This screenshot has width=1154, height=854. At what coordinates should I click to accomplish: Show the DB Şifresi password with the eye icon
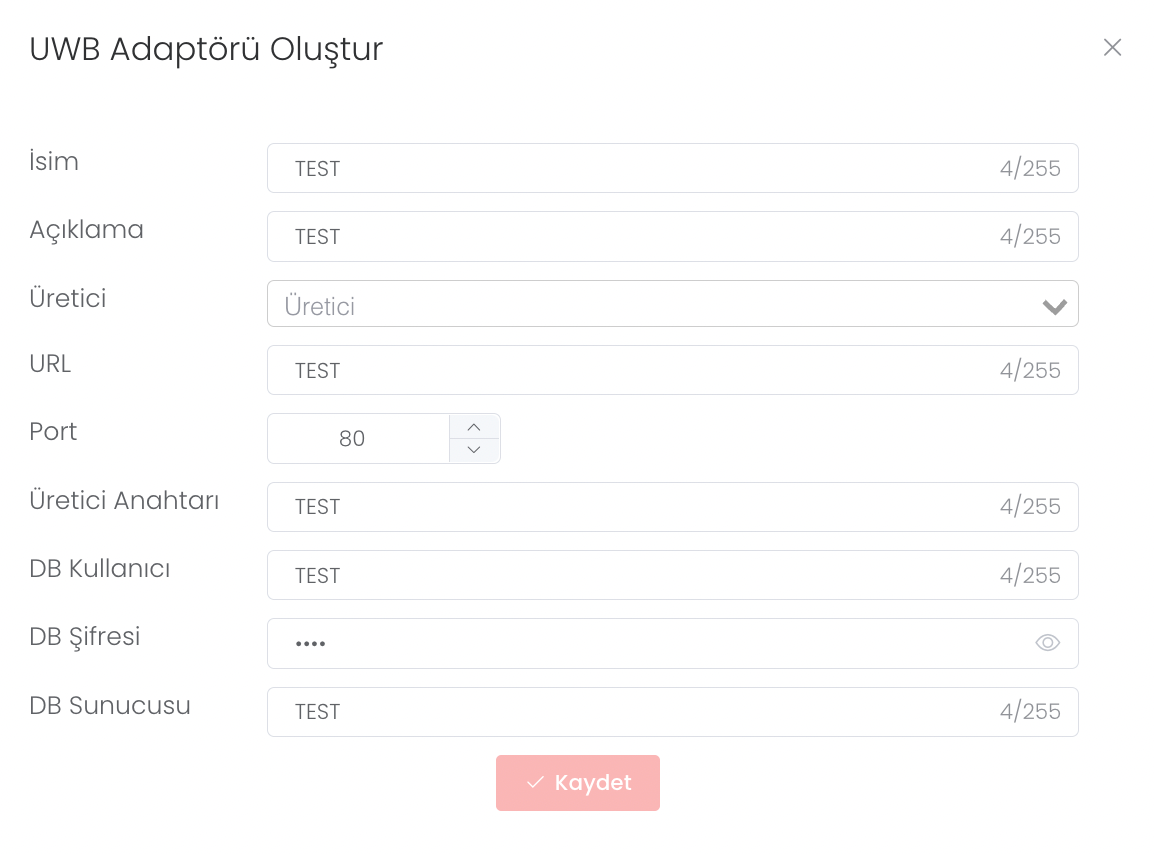(1047, 643)
